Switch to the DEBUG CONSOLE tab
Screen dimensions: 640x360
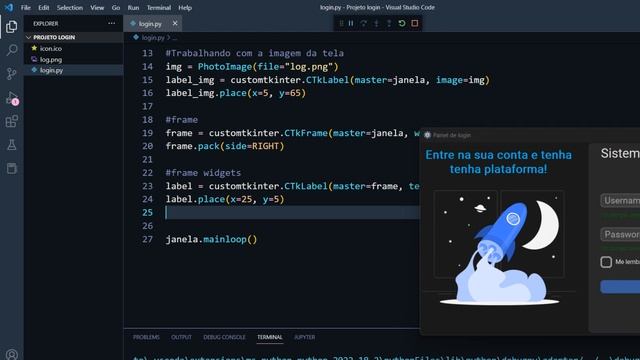224,337
